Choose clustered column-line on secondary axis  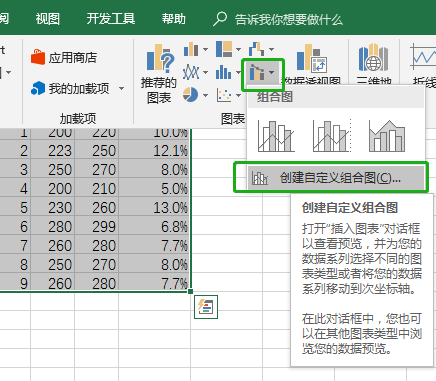click(x=332, y=136)
